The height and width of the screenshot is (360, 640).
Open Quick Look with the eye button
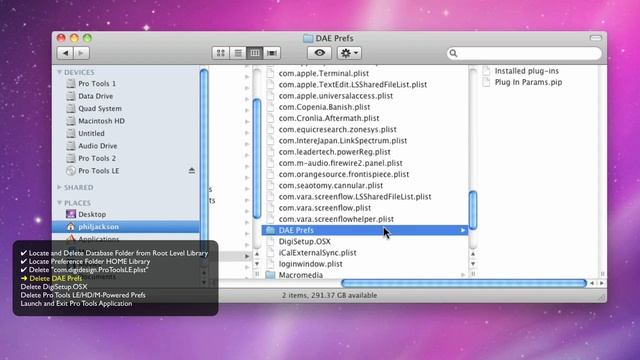pos(319,53)
